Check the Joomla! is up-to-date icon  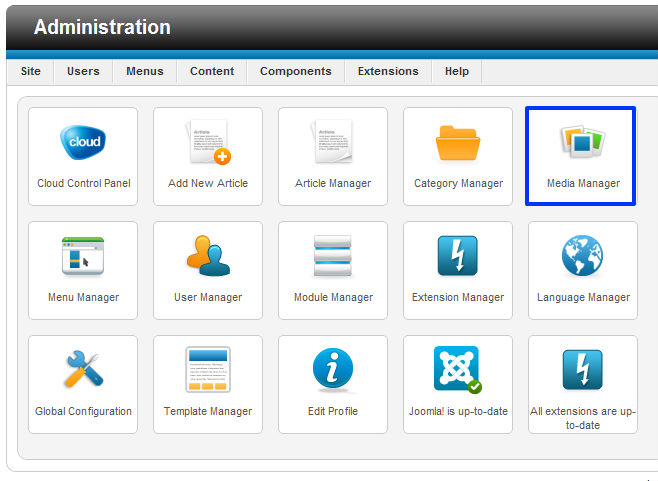458,369
